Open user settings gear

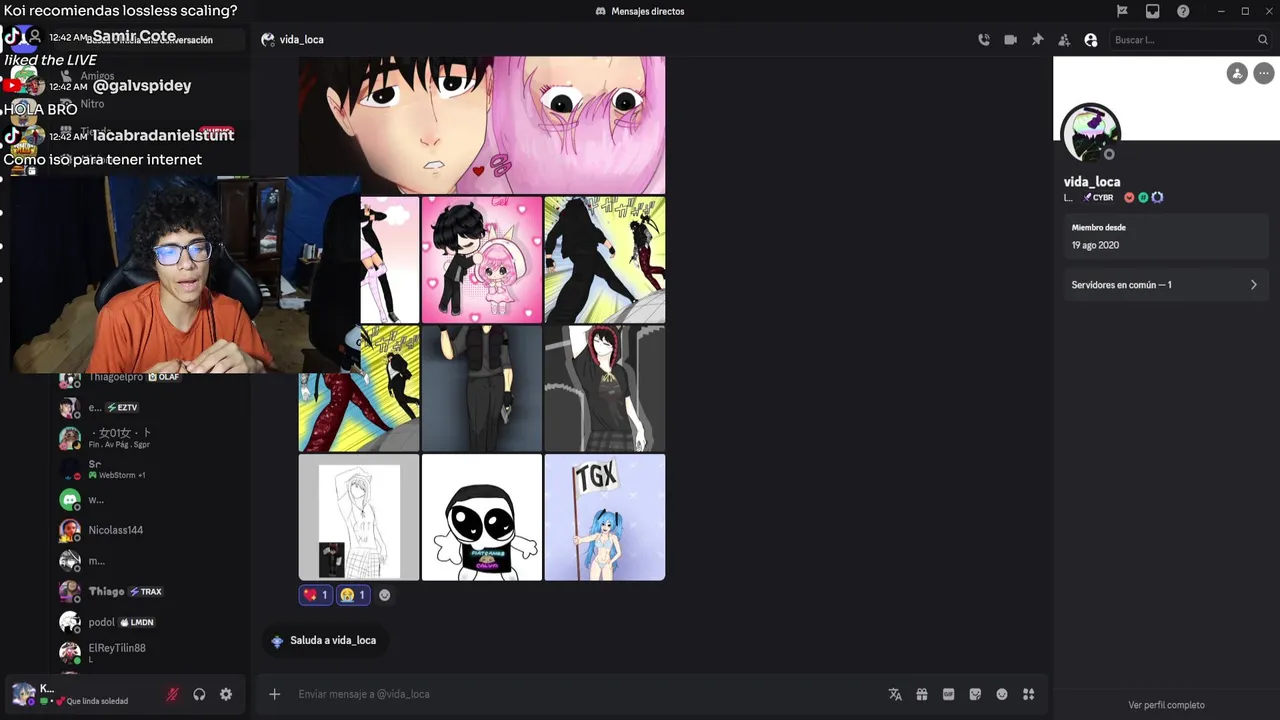tap(226, 694)
